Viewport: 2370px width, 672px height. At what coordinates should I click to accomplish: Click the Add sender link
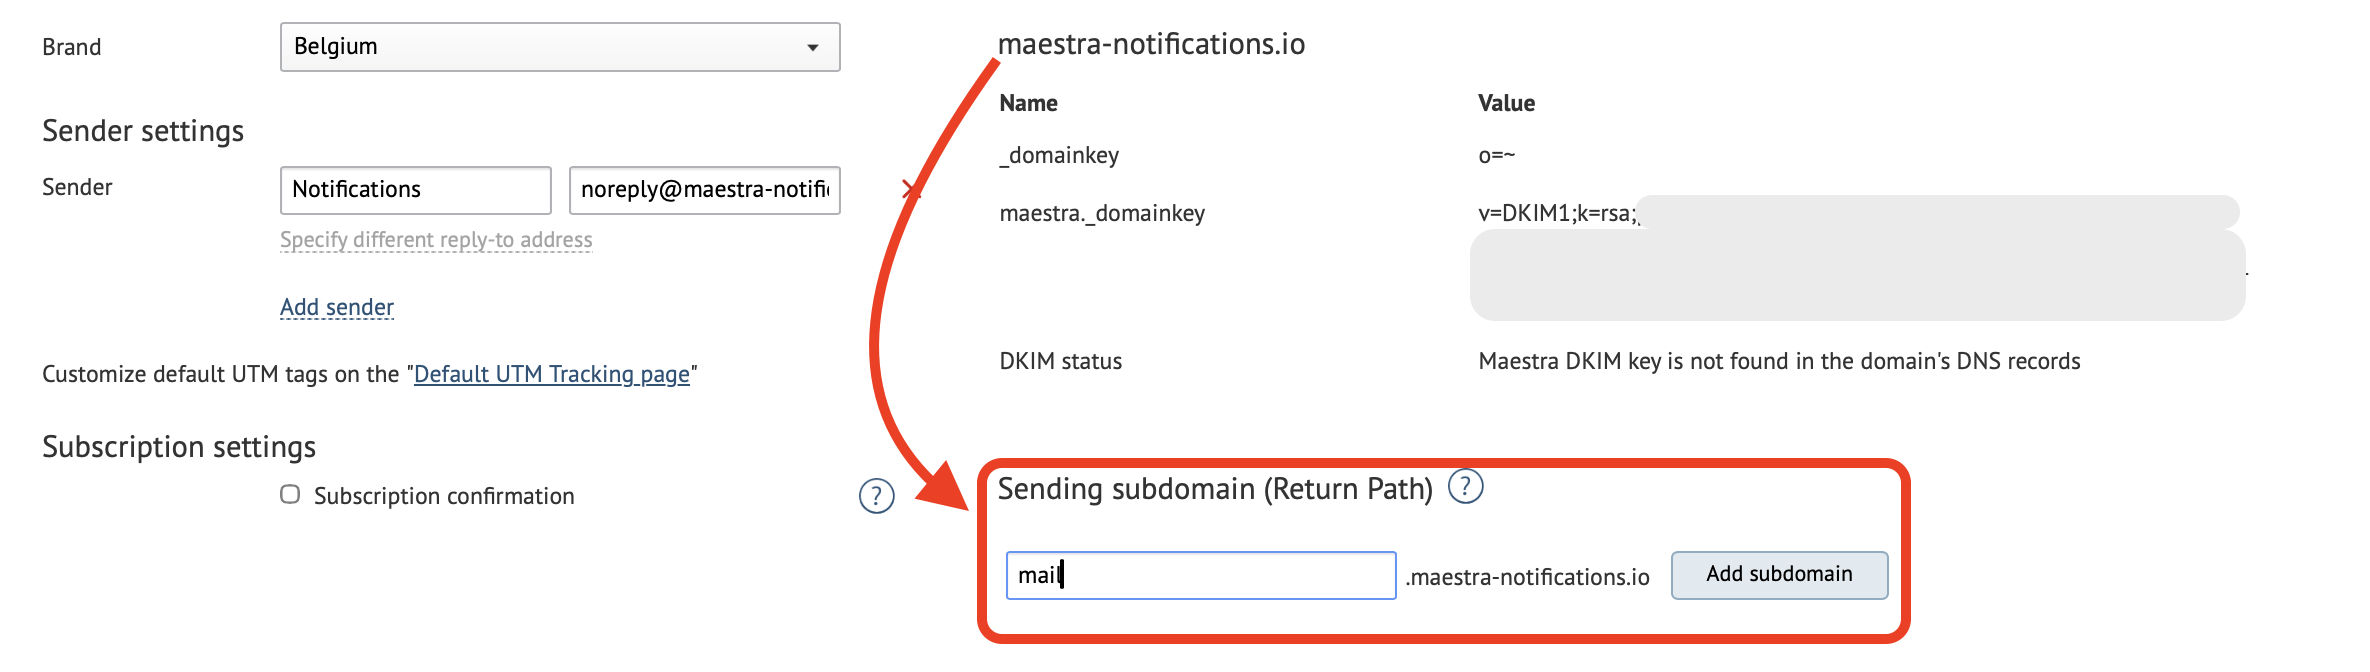click(x=337, y=307)
